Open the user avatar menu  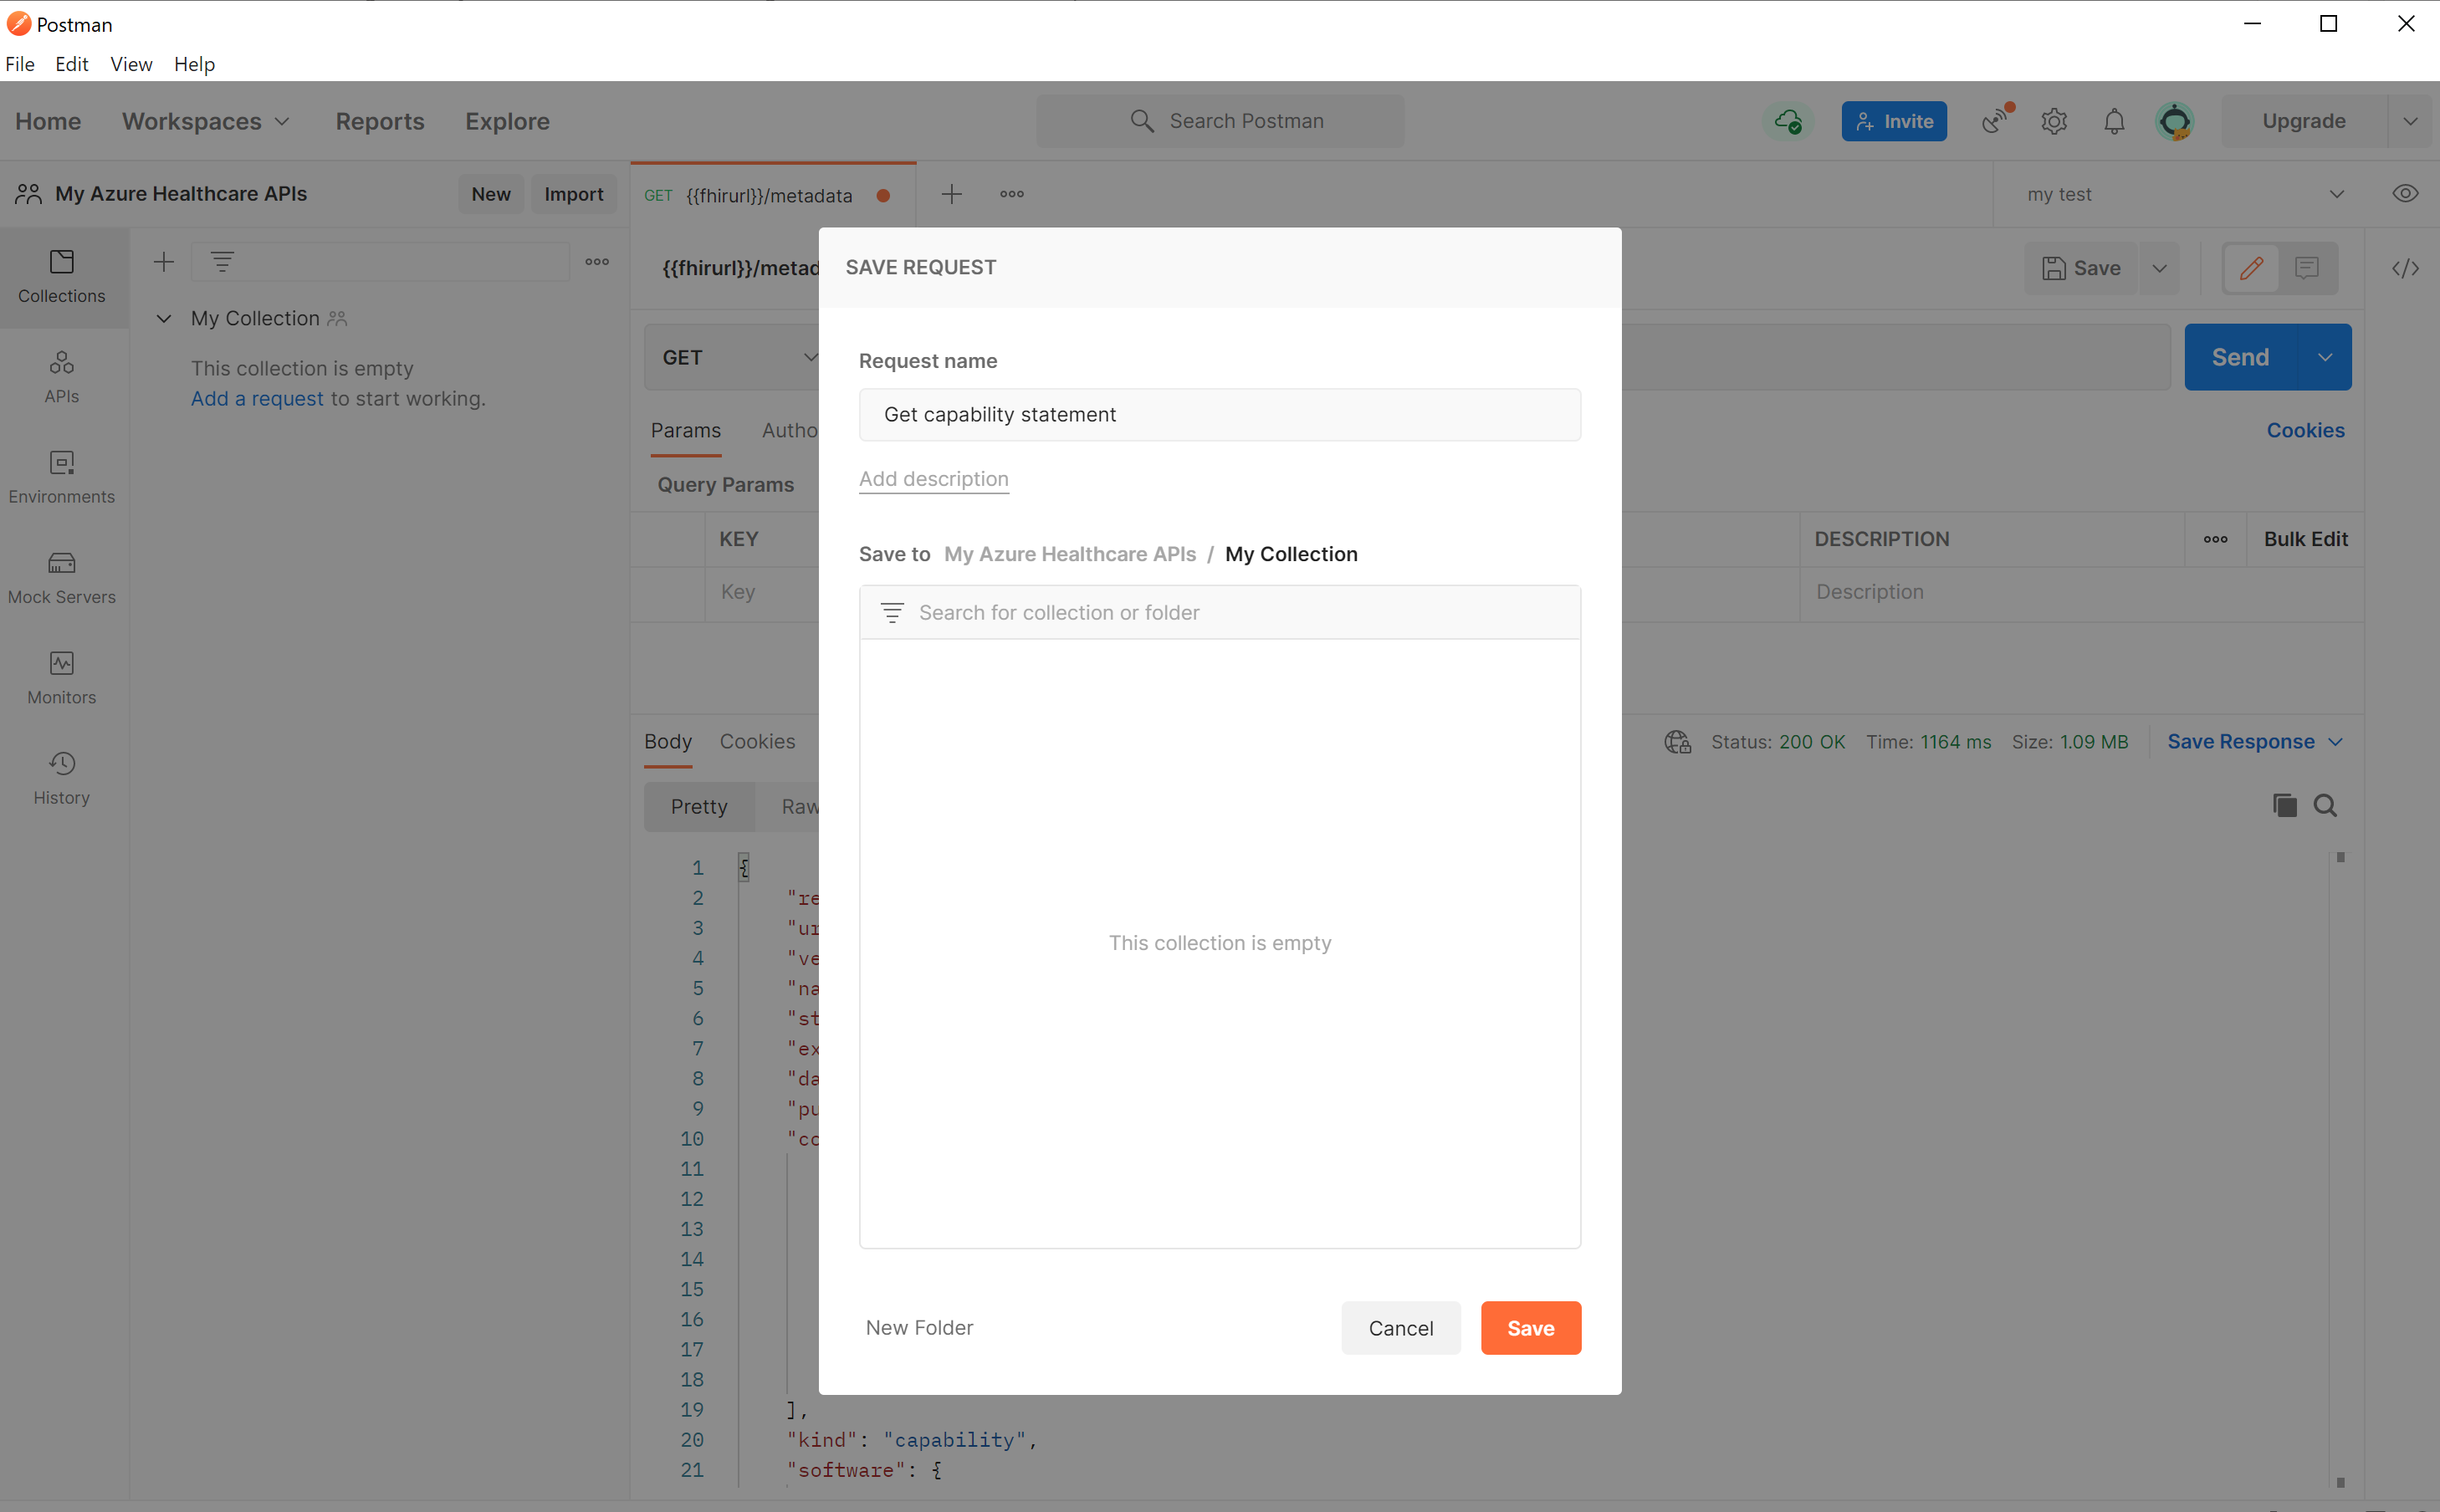pyautogui.click(x=2175, y=121)
